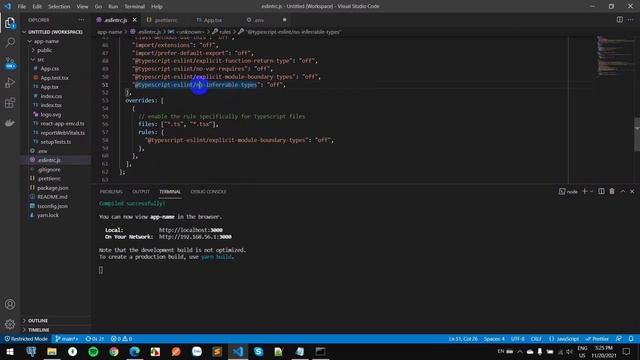This screenshot has height=360, width=640.
Task: Click the main branch indicator in the status bar
Action: point(67,339)
